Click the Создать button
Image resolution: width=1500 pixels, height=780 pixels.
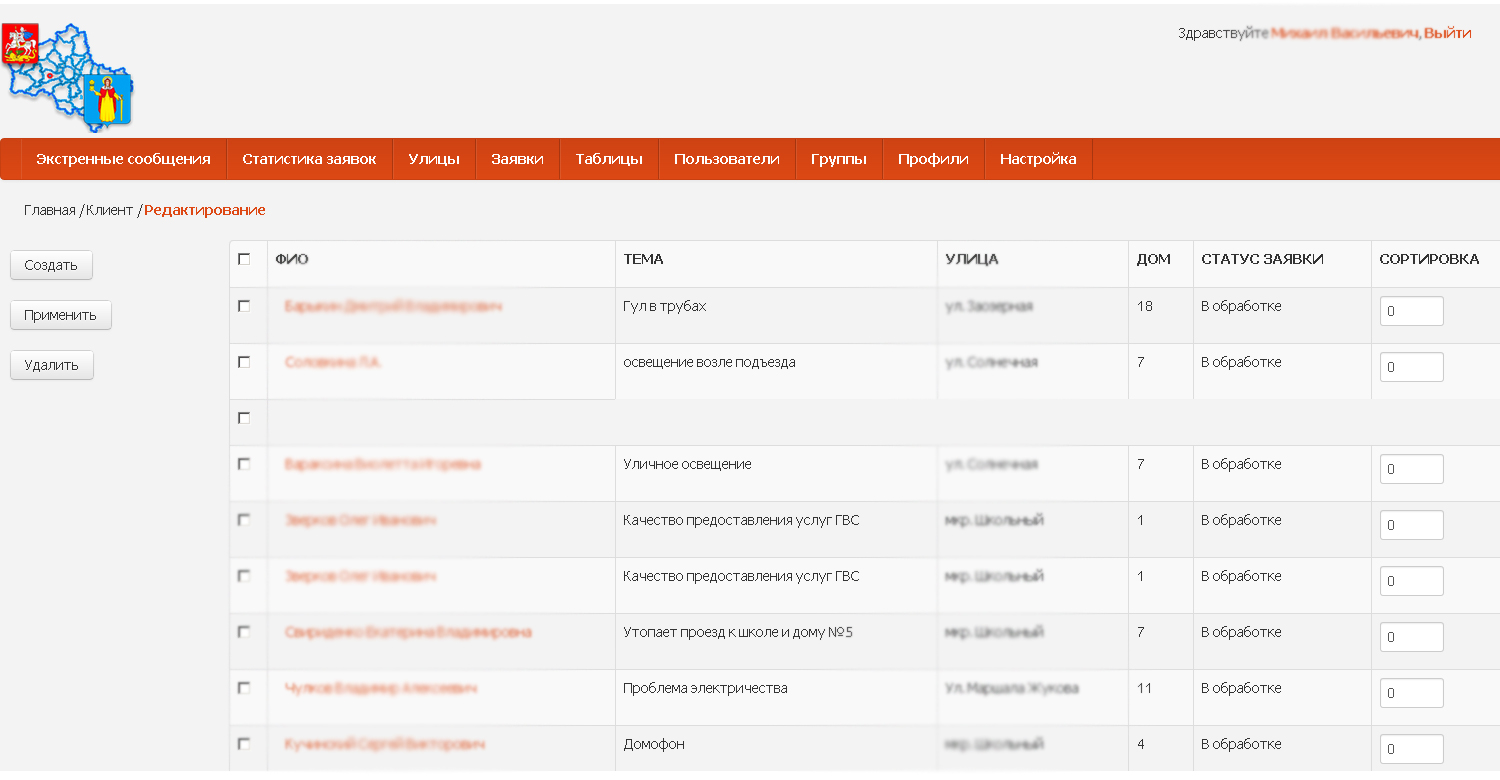(x=51, y=265)
